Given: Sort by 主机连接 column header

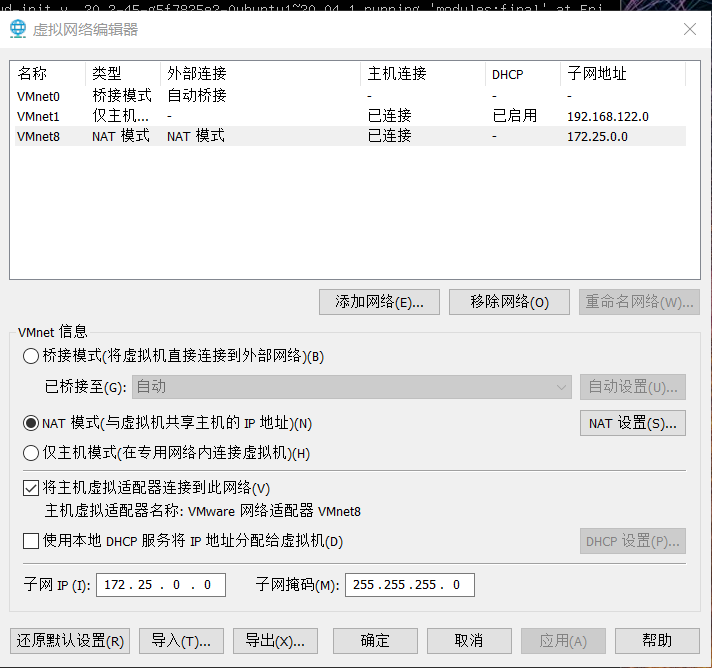Looking at the screenshot, I should [423, 74].
